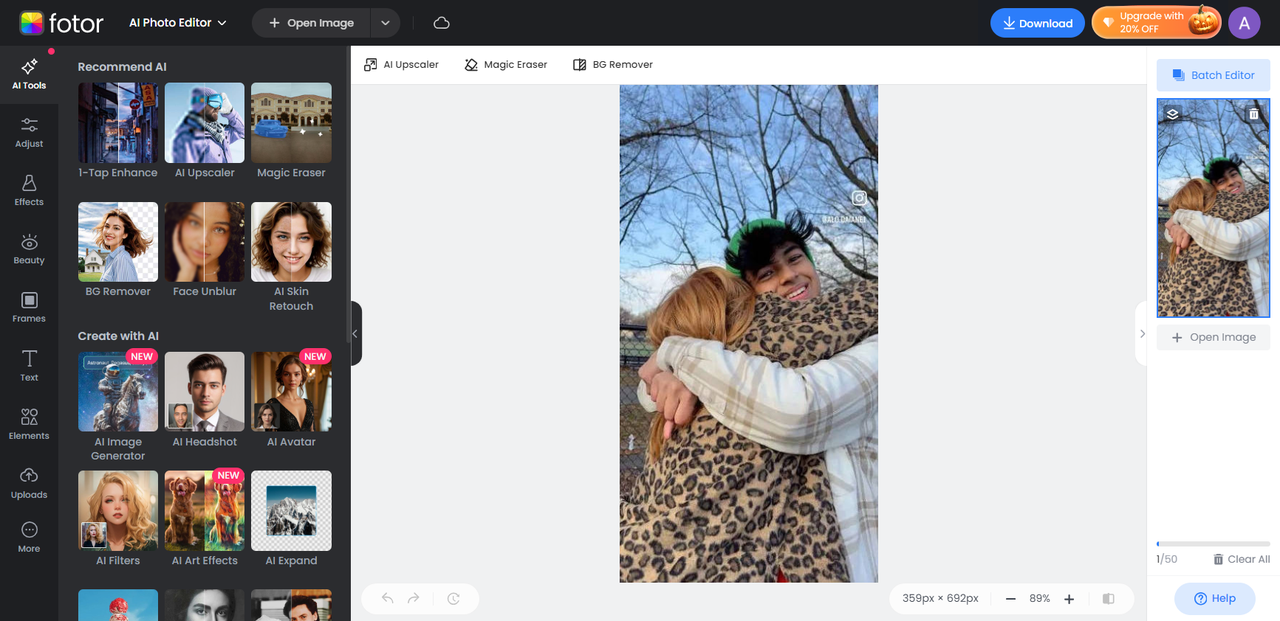Click the 89% zoom level value
The image size is (1280, 621).
point(1040,598)
